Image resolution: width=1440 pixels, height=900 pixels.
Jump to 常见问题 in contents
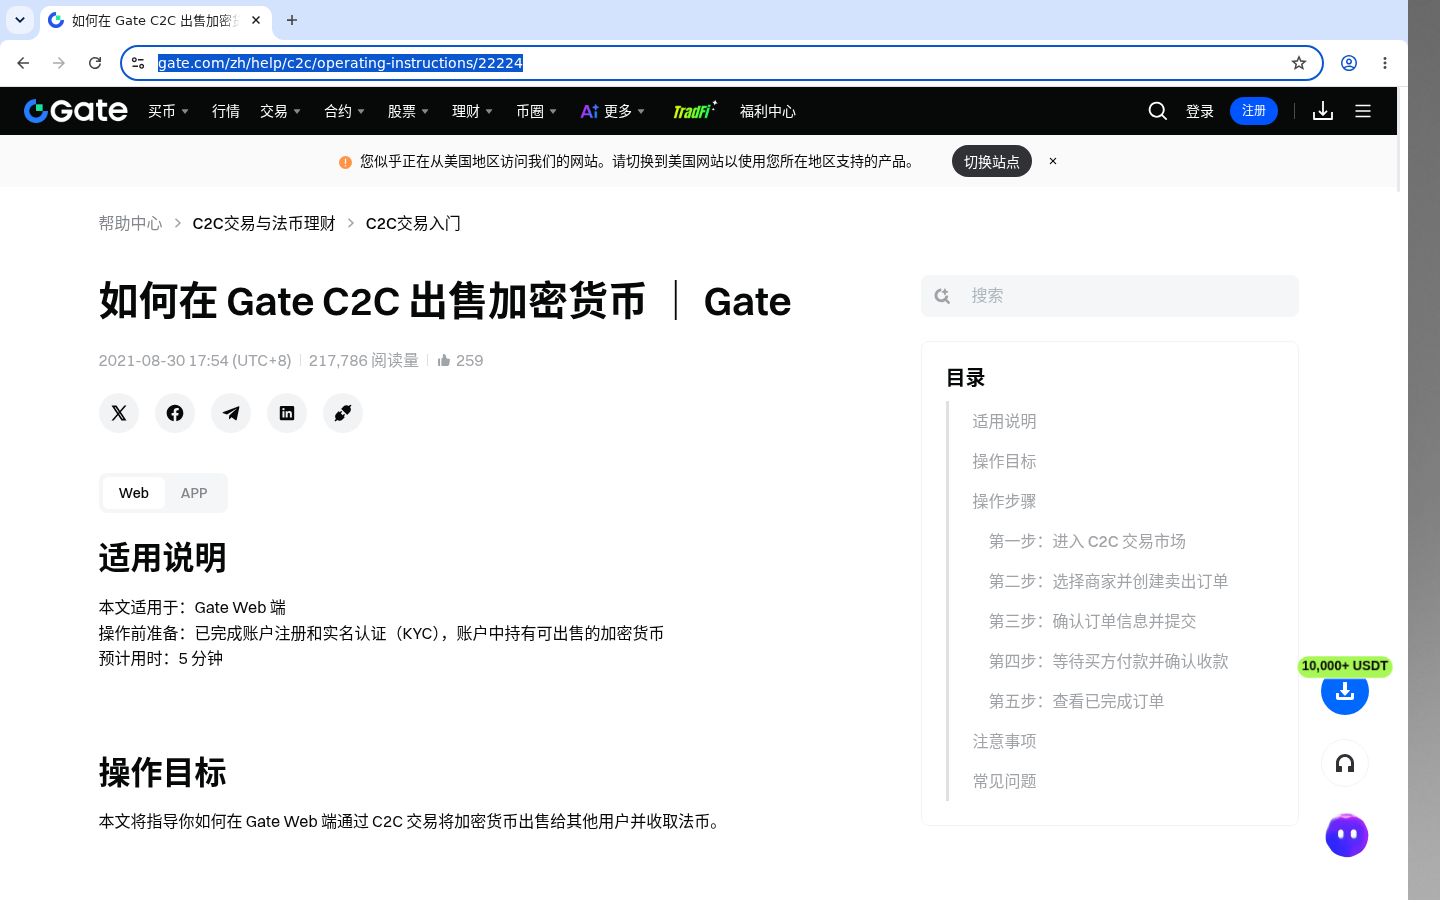click(1005, 781)
